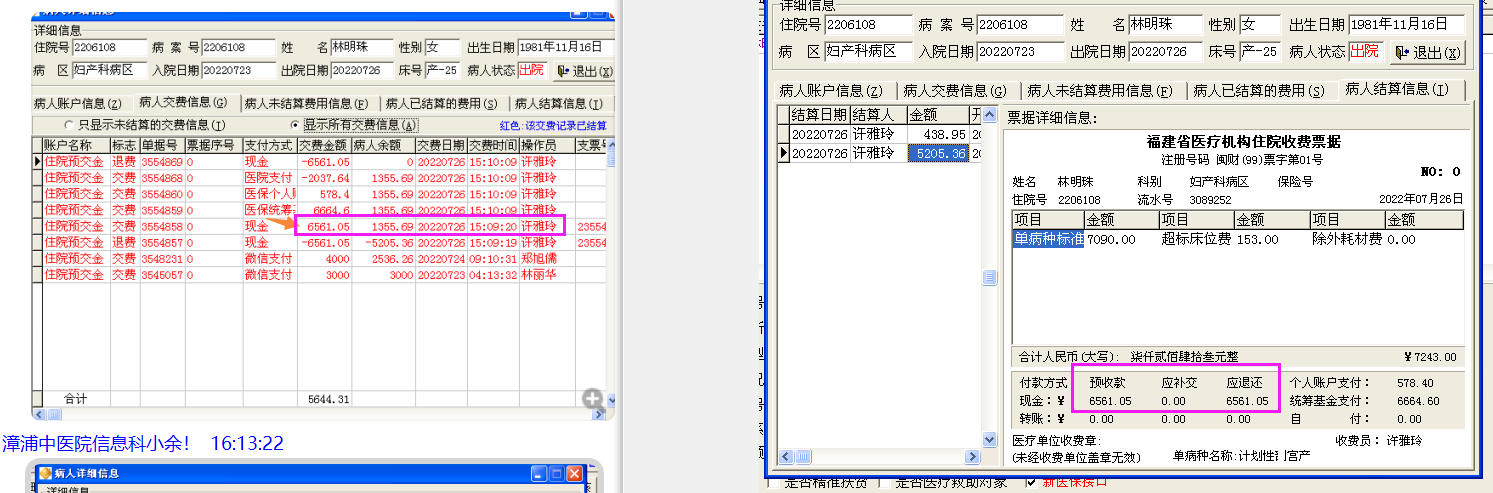Click 交费金额 column header in payment table

pyautogui.click(x=324, y=145)
